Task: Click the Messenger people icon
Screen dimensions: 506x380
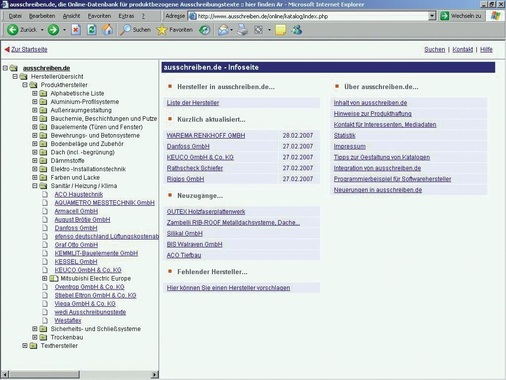Action: point(297,30)
